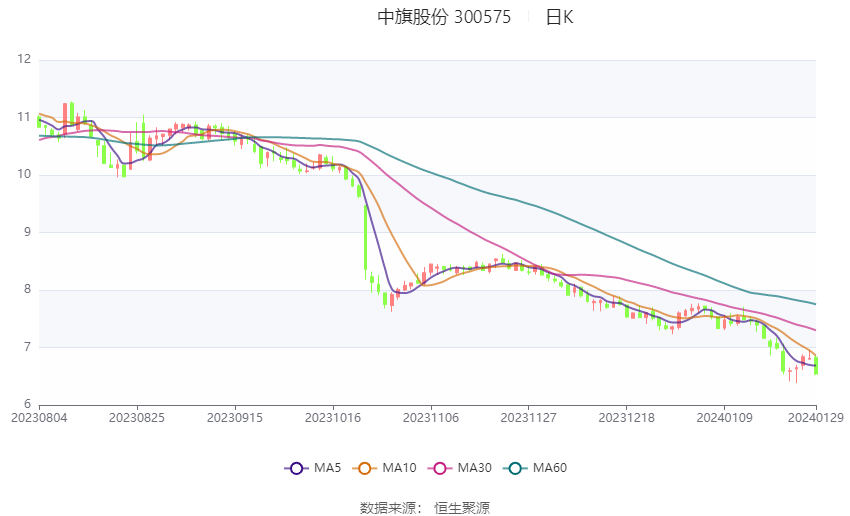The width and height of the screenshot is (850, 516).
Task: Click the 20231106 date label on the x-axis
Action: tap(430, 417)
